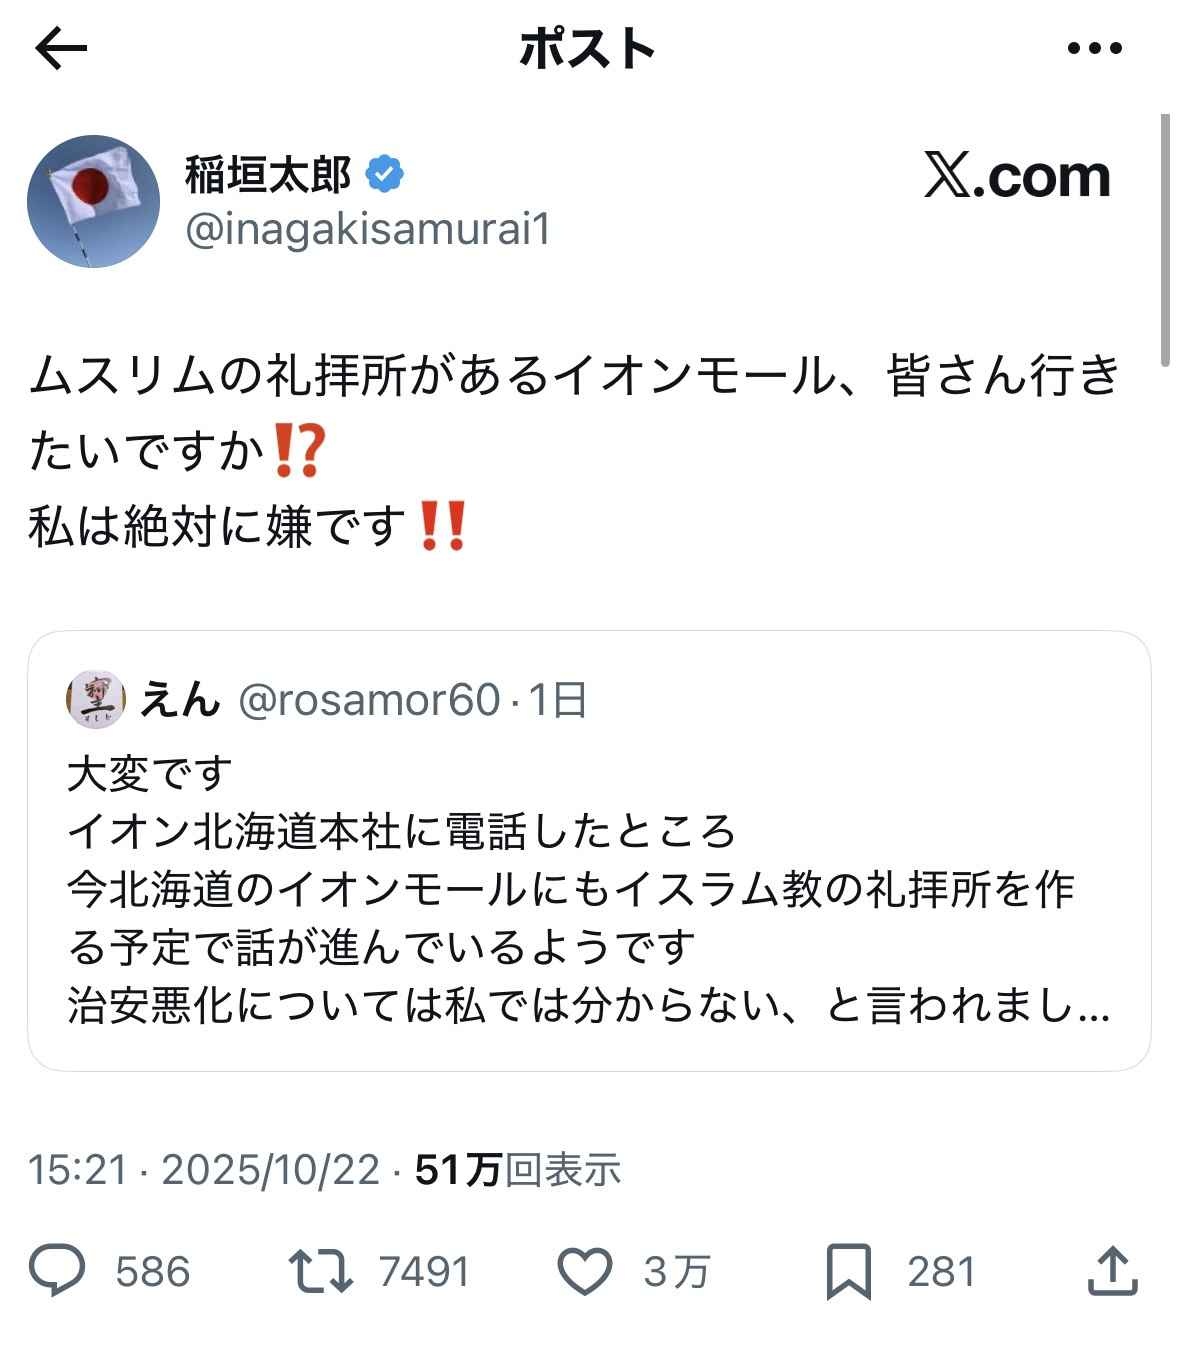This screenshot has width=1179, height=1346.
Task: Click the vertical scrollbar on the right edge
Action: coord(1164,240)
